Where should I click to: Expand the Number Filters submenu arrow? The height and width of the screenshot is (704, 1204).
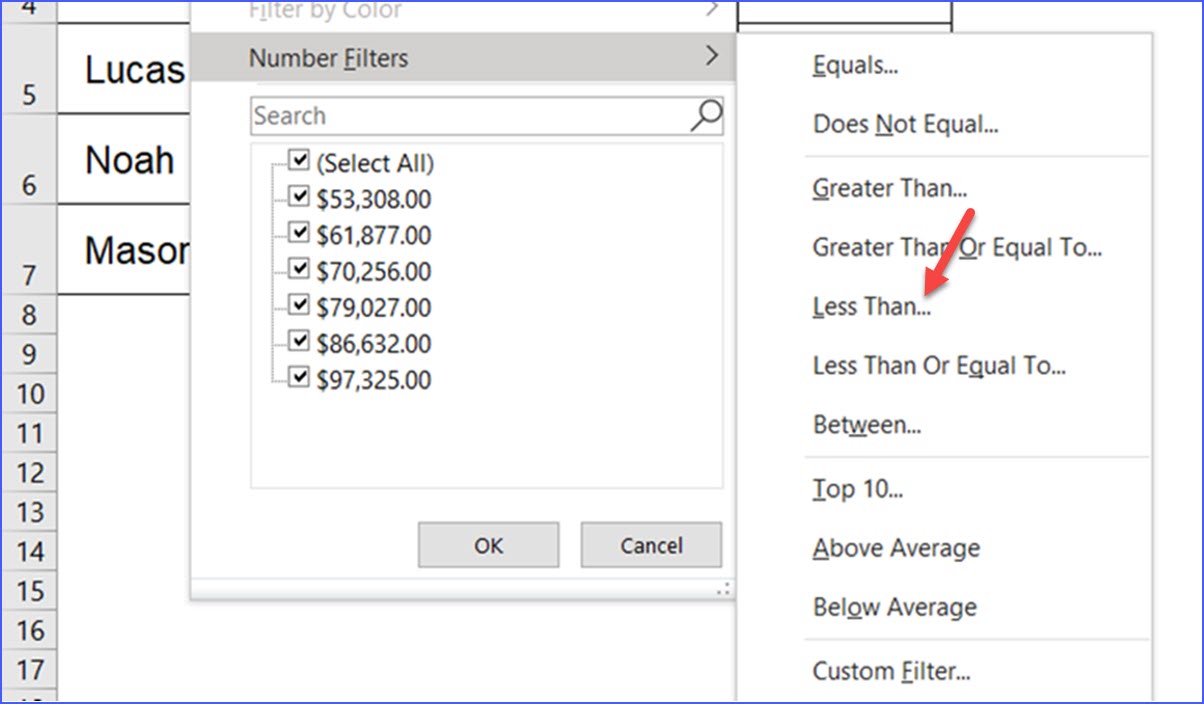coord(712,57)
